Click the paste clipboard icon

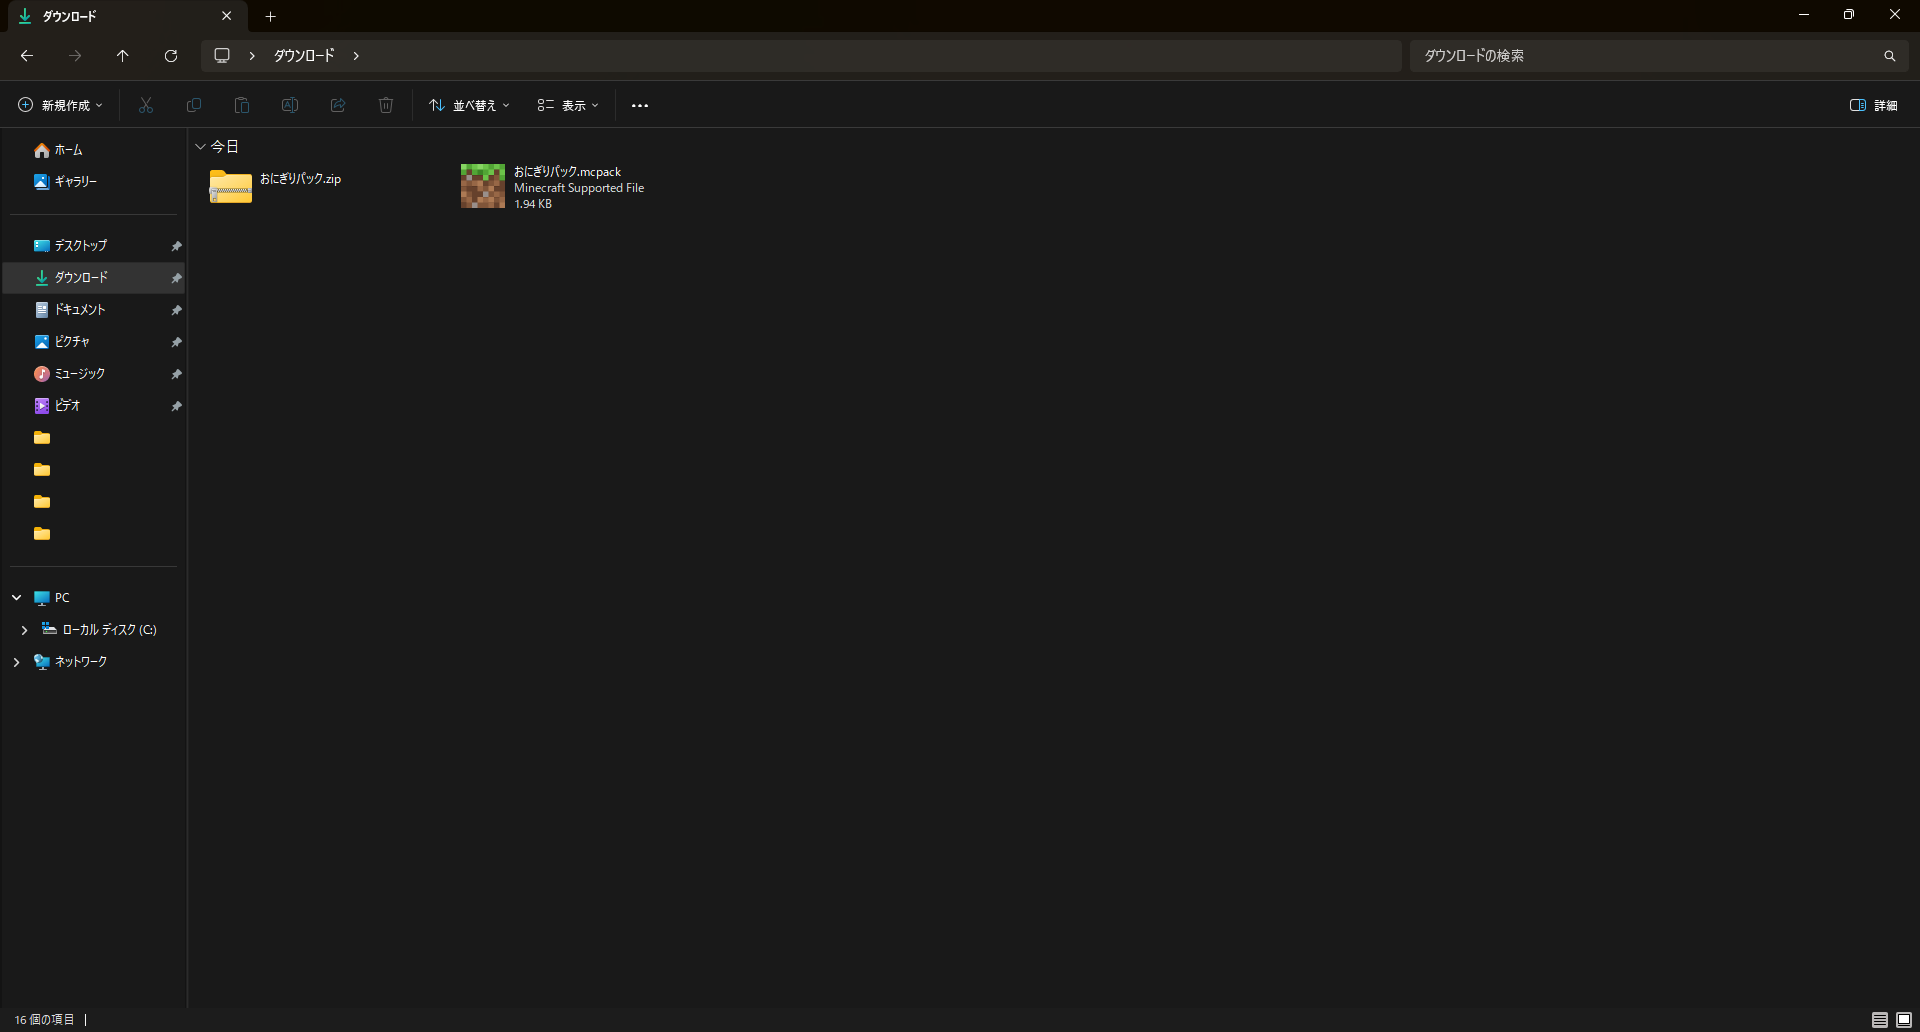[242, 105]
